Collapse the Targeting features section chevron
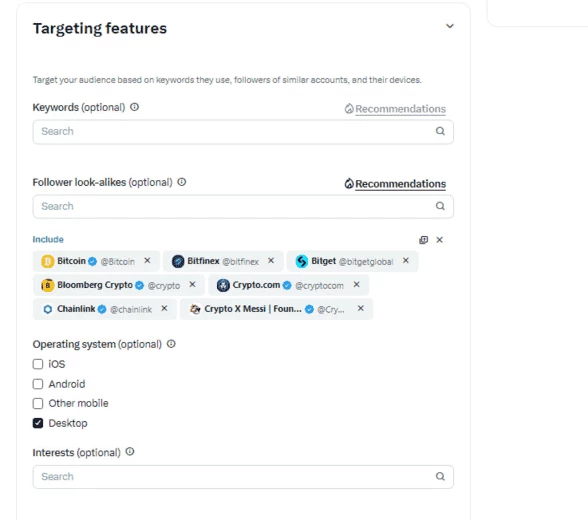This screenshot has height=520, width=588. pyautogui.click(x=450, y=26)
